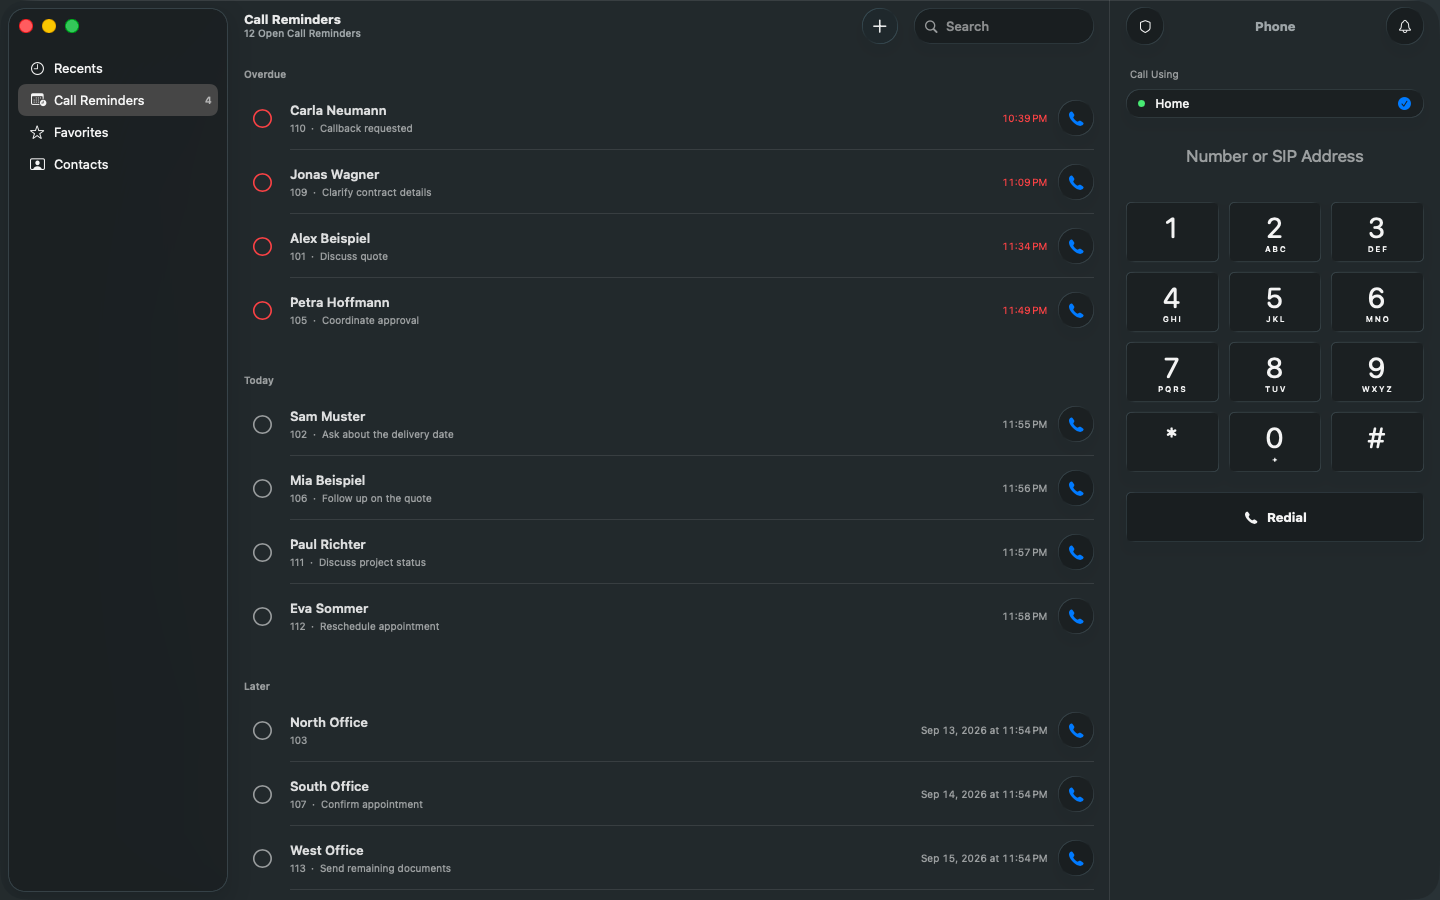Select 'Follow up on the quote' note

(x=377, y=498)
